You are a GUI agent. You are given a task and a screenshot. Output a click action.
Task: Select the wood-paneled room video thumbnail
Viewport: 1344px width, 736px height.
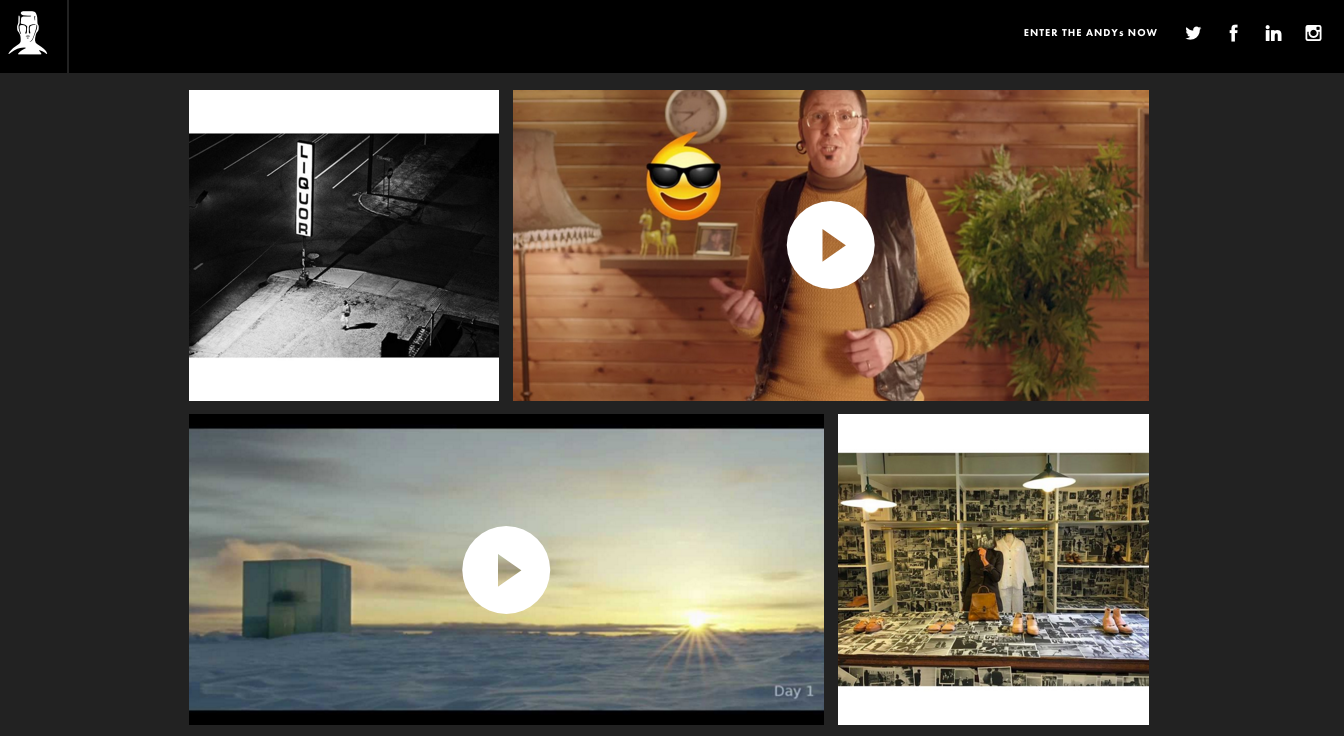[x=831, y=244]
